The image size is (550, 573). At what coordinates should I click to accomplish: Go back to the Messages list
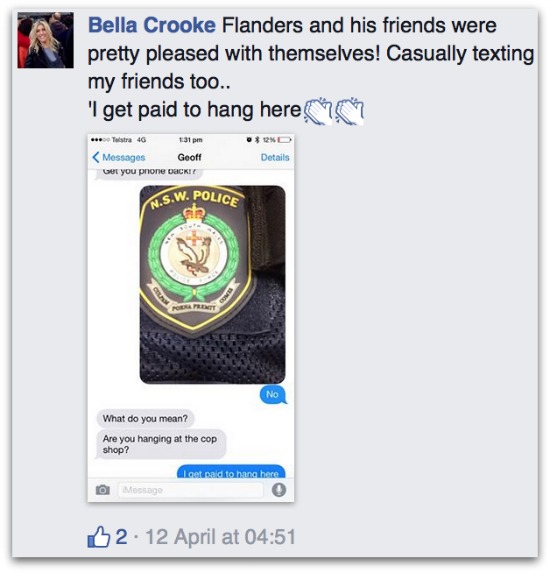pos(119,158)
